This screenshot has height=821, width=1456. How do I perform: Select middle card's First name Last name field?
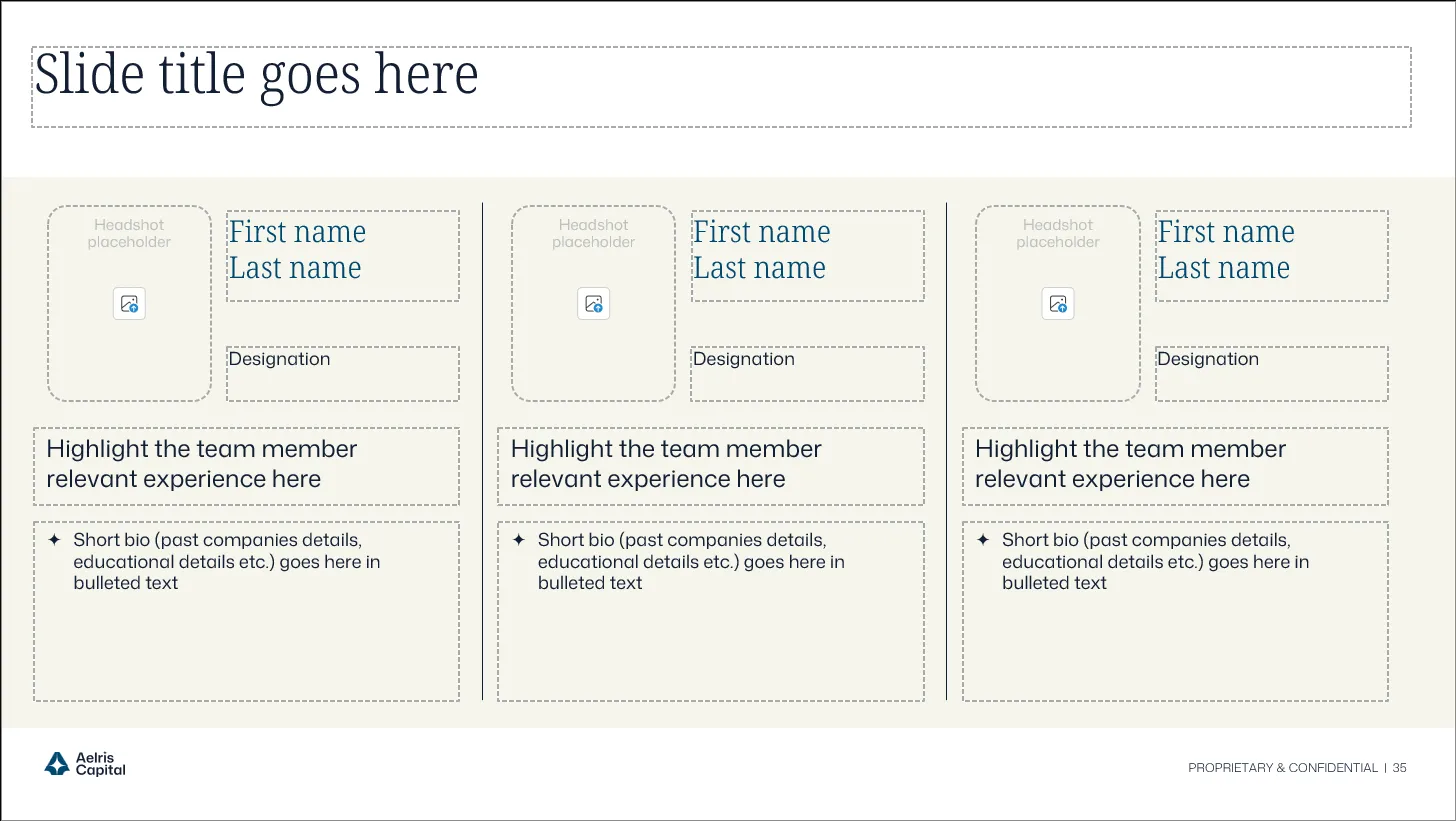coord(807,256)
